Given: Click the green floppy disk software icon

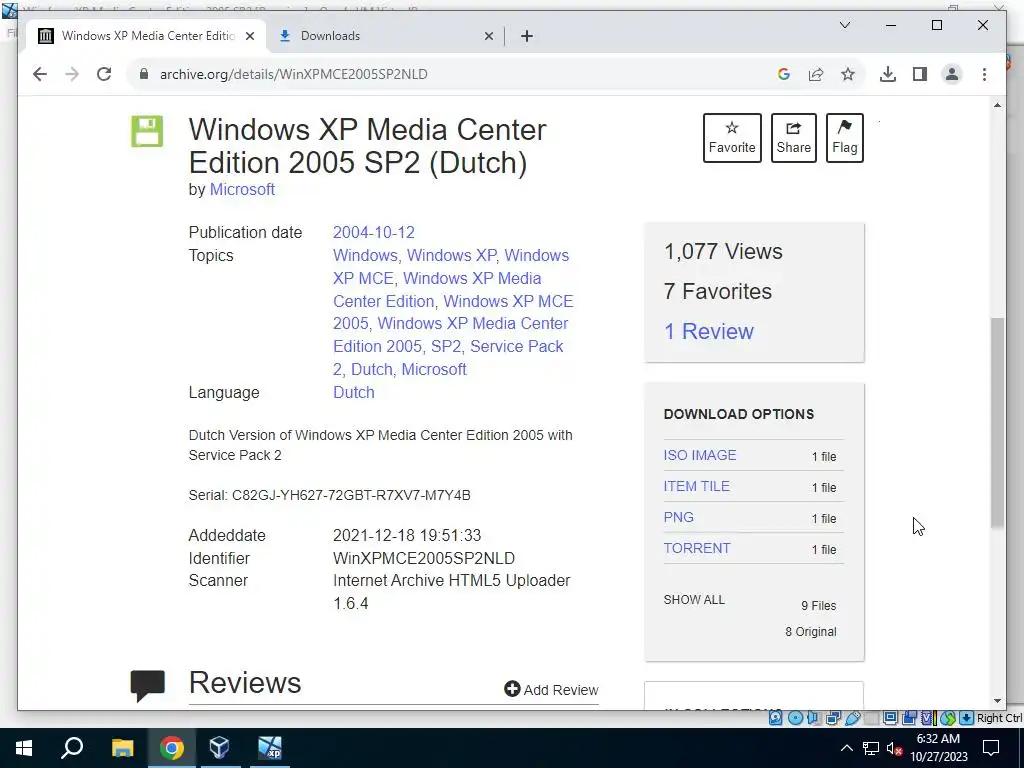Looking at the screenshot, I should point(147,131).
